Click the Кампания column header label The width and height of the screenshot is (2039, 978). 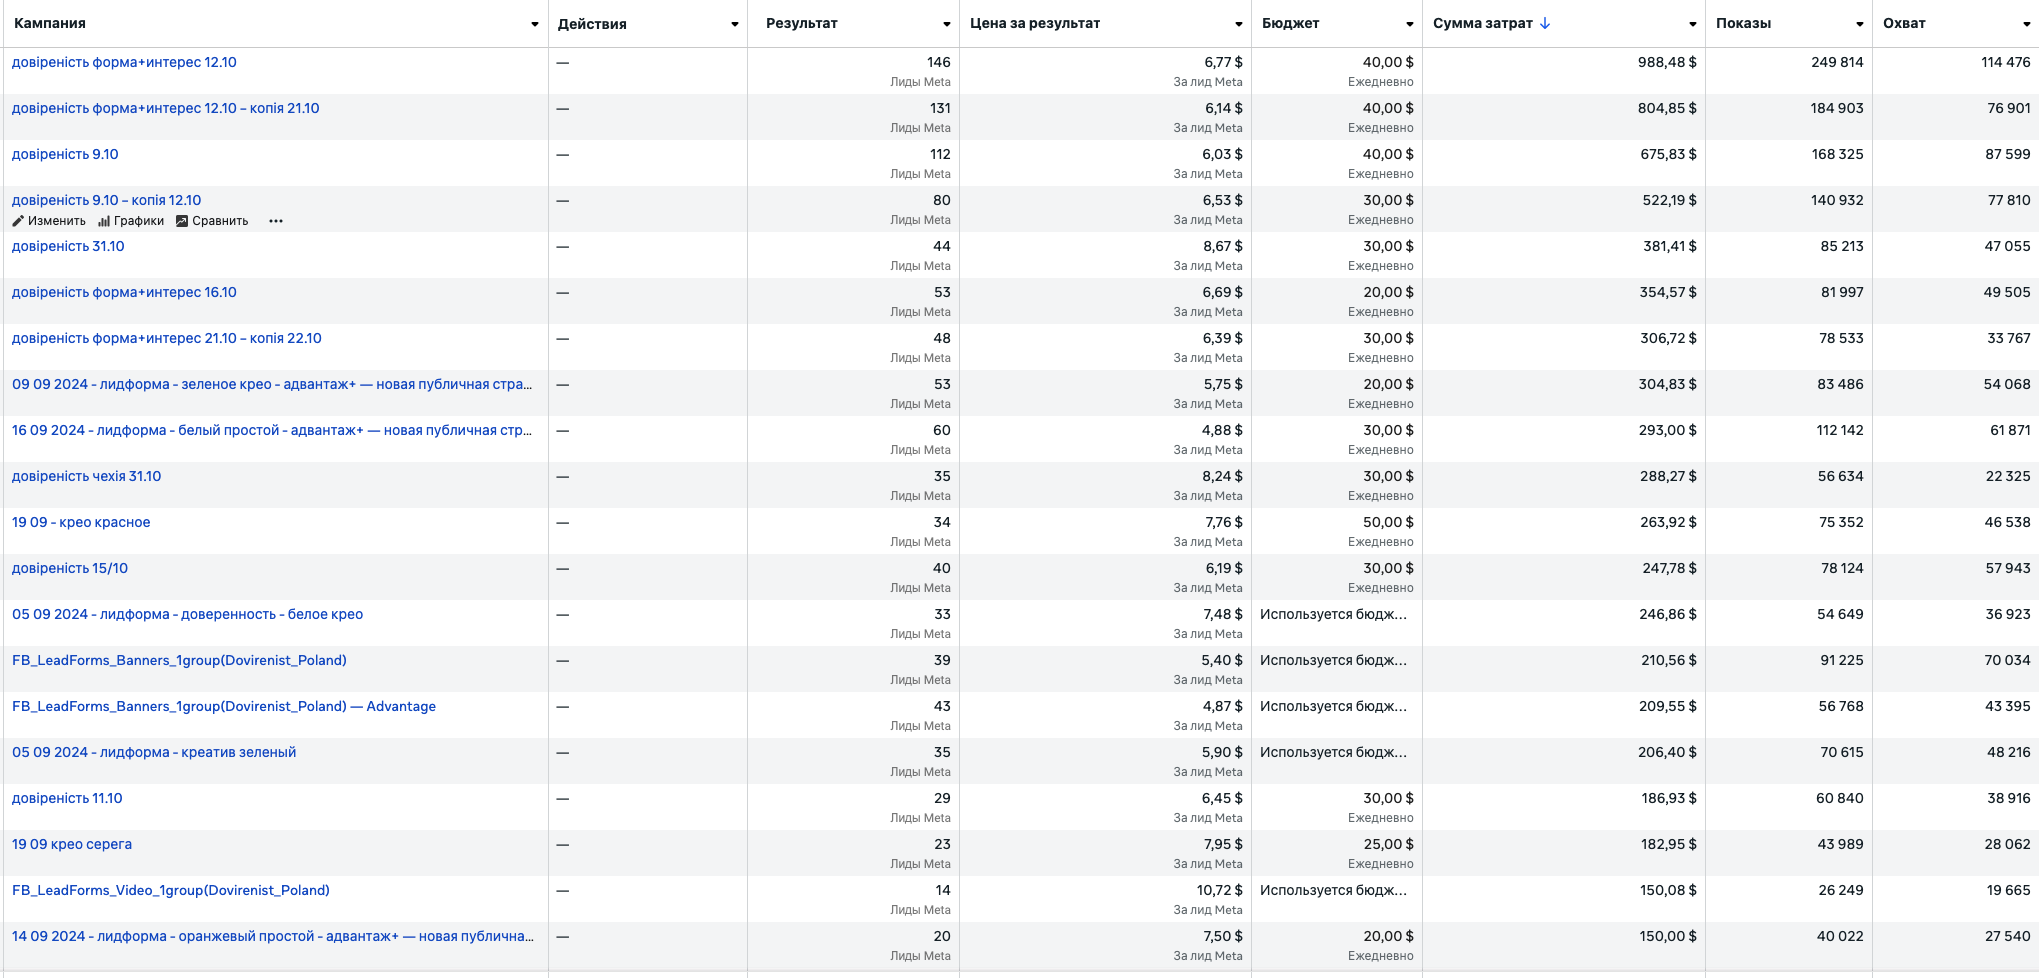[x=50, y=23]
